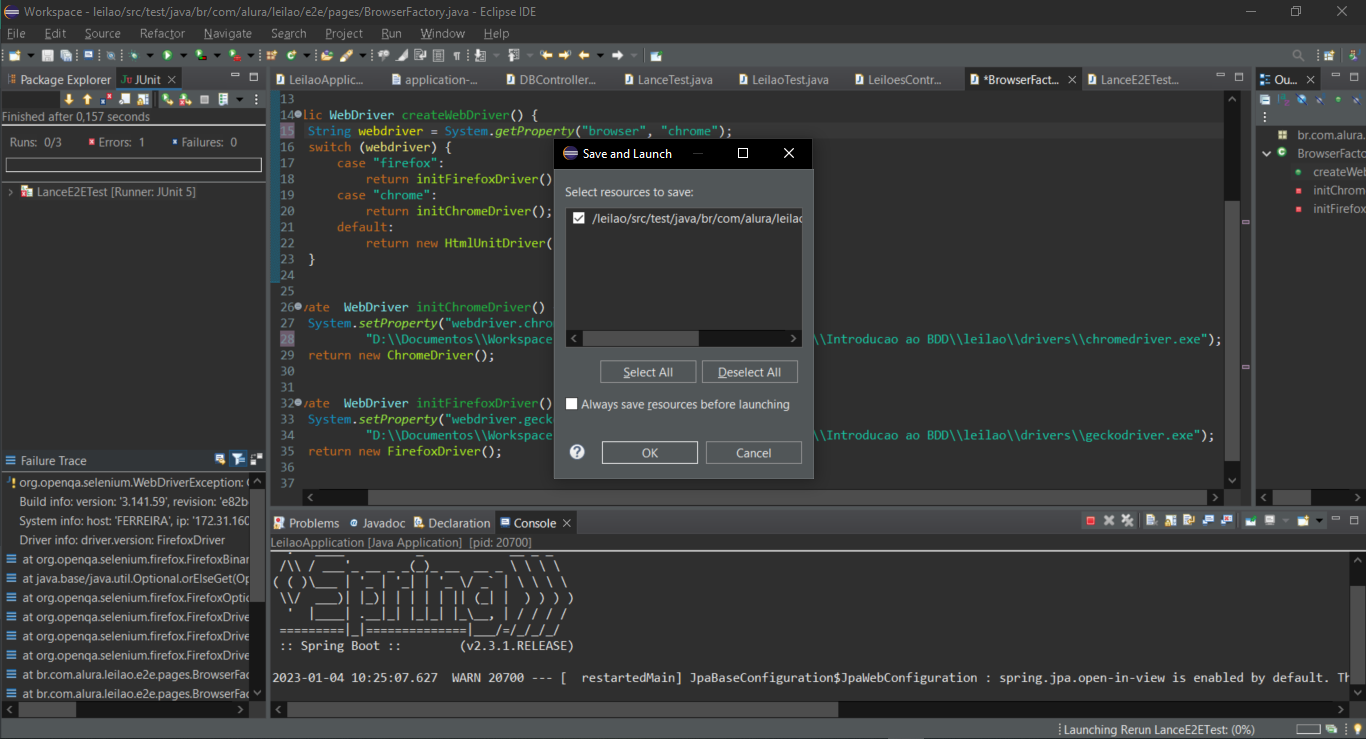Click the Show Whitespace Characters pilcrow icon

pyautogui.click(x=456, y=55)
